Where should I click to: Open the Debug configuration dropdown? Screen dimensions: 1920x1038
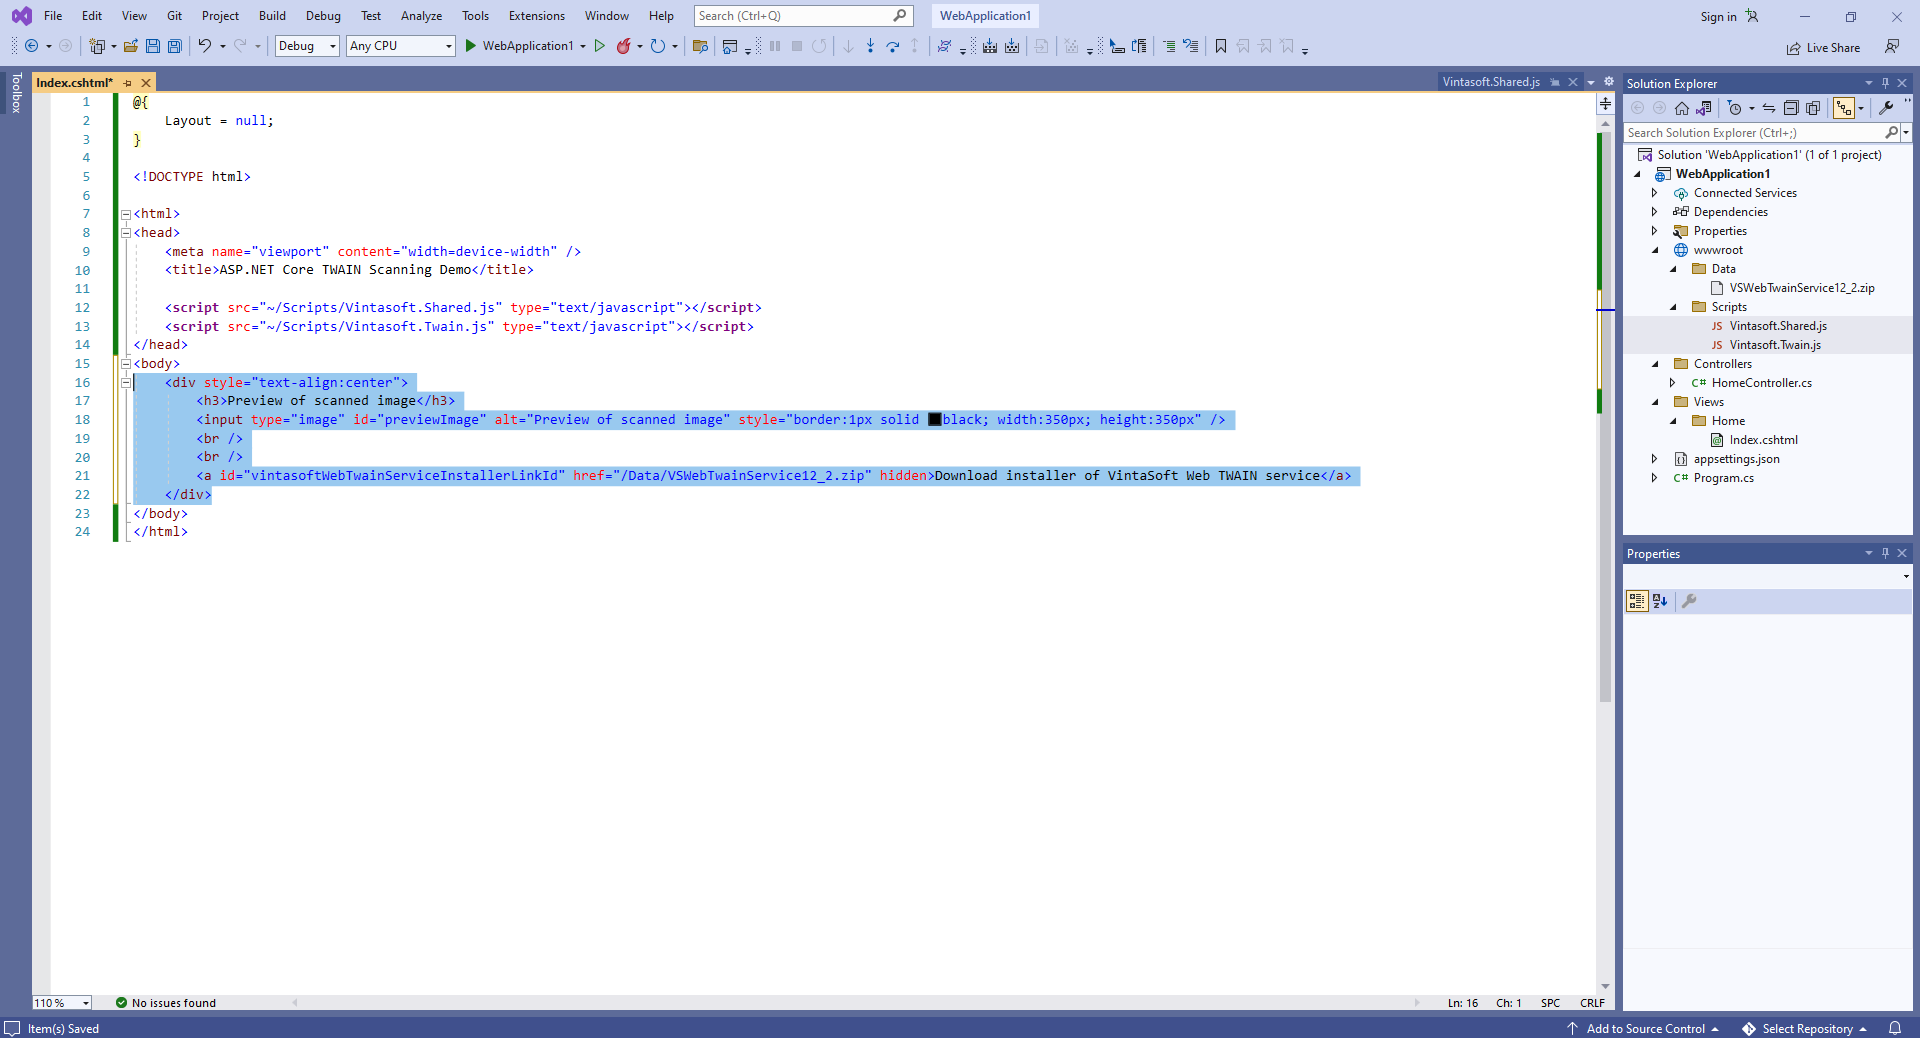(307, 46)
